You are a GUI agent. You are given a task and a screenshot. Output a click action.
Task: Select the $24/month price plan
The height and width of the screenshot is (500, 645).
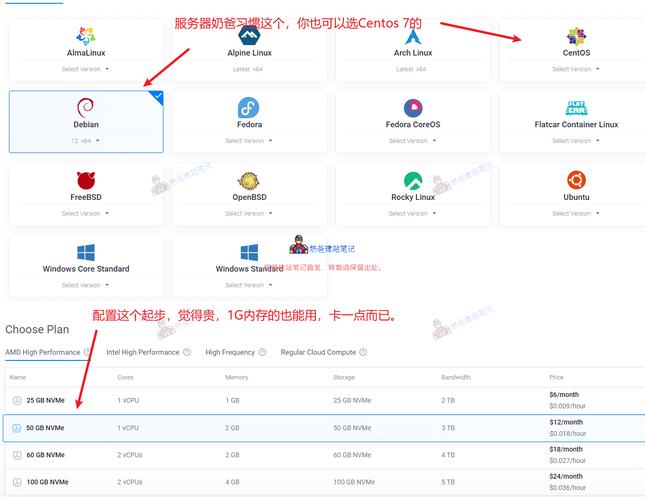(566, 477)
